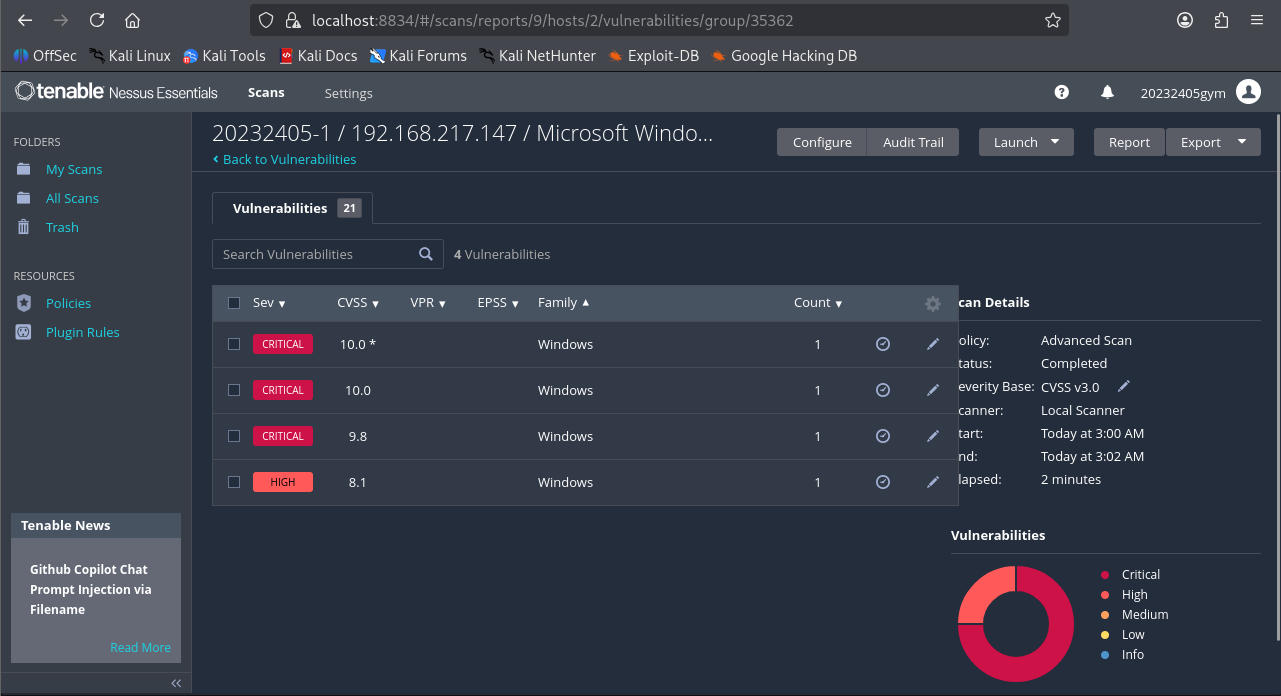Open the table column settings gear icon
This screenshot has width=1281, height=696.
[x=933, y=304]
